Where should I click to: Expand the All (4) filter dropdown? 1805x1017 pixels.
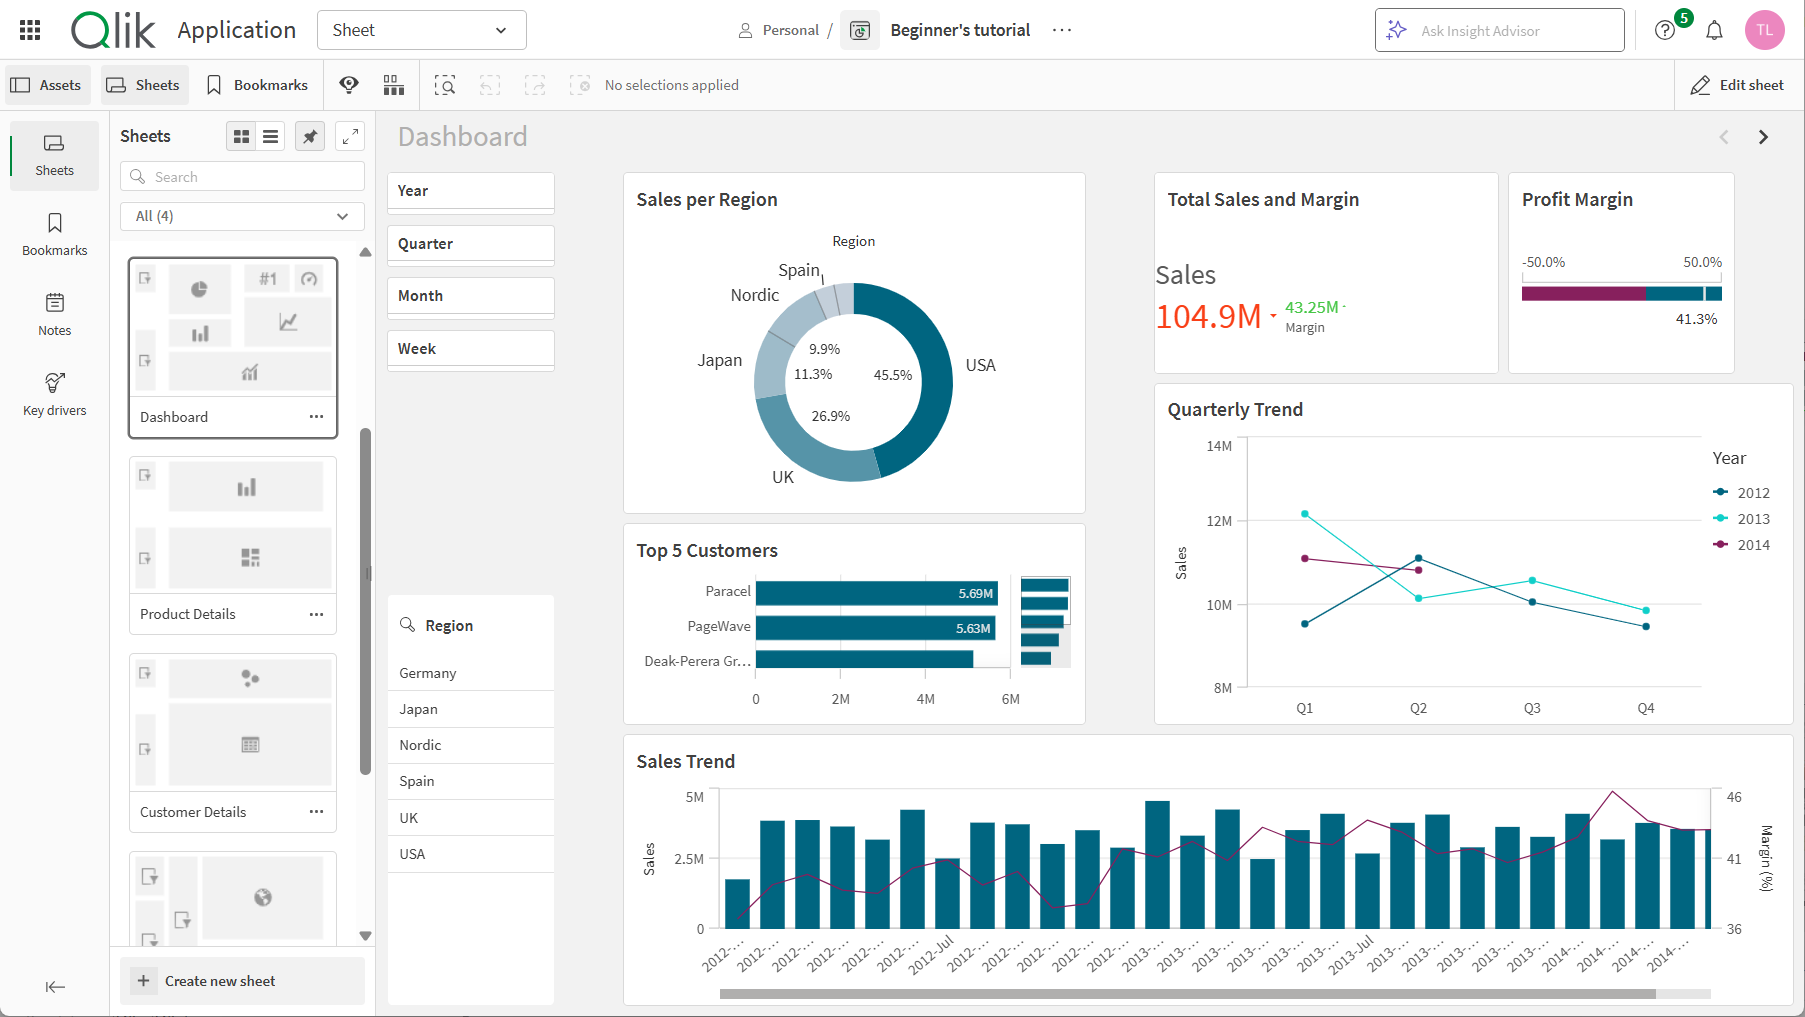(x=242, y=216)
